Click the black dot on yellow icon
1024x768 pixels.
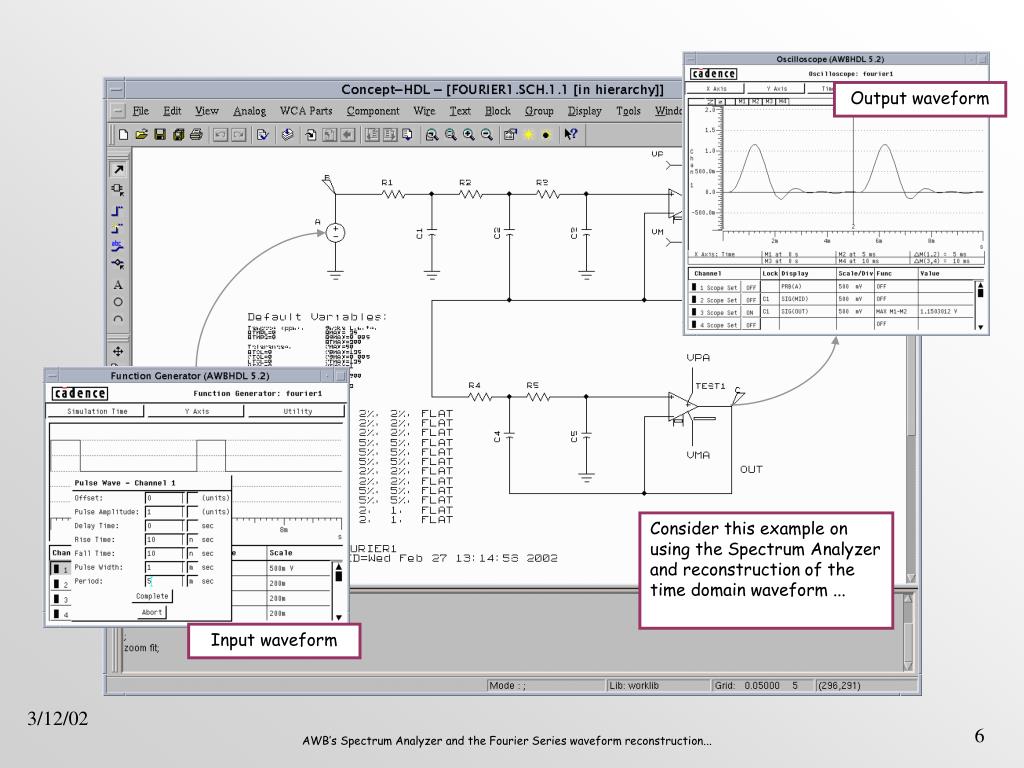click(x=546, y=135)
